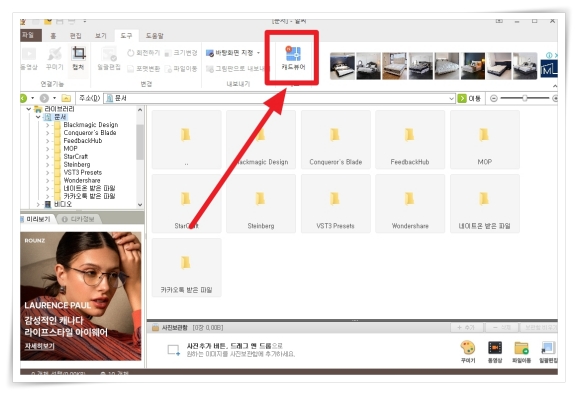The height and width of the screenshot is (395, 578).
Task: Expand the StarCraft tree node
Action: (x=48, y=157)
